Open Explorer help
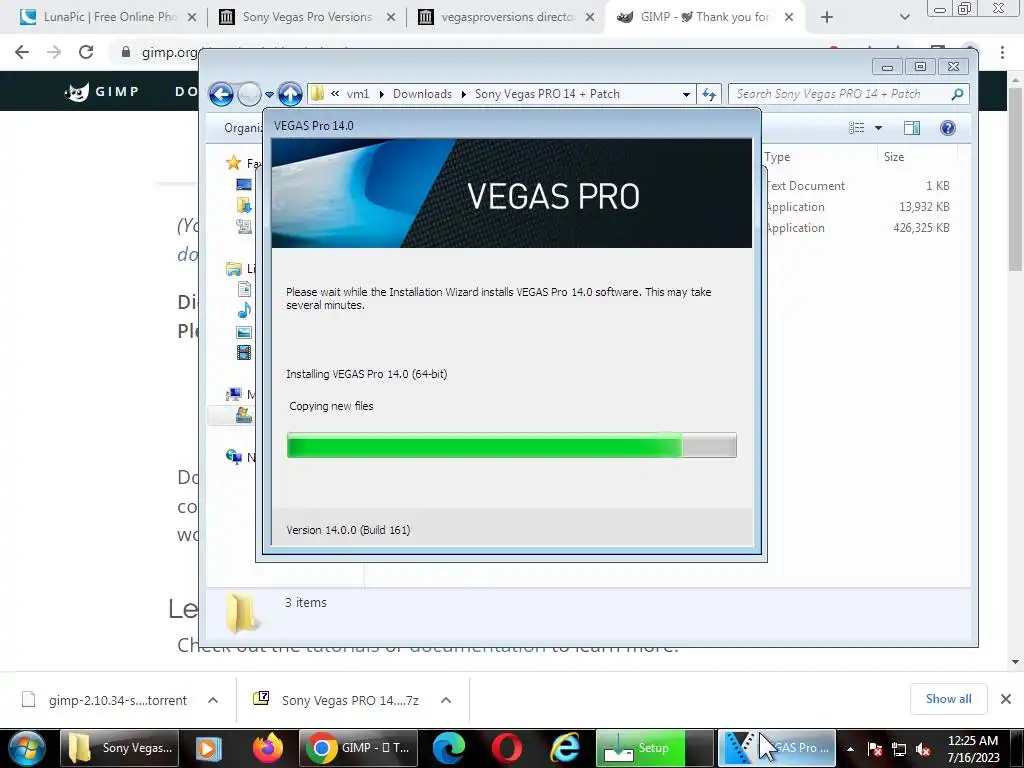This screenshot has height=768, width=1024. click(948, 128)
